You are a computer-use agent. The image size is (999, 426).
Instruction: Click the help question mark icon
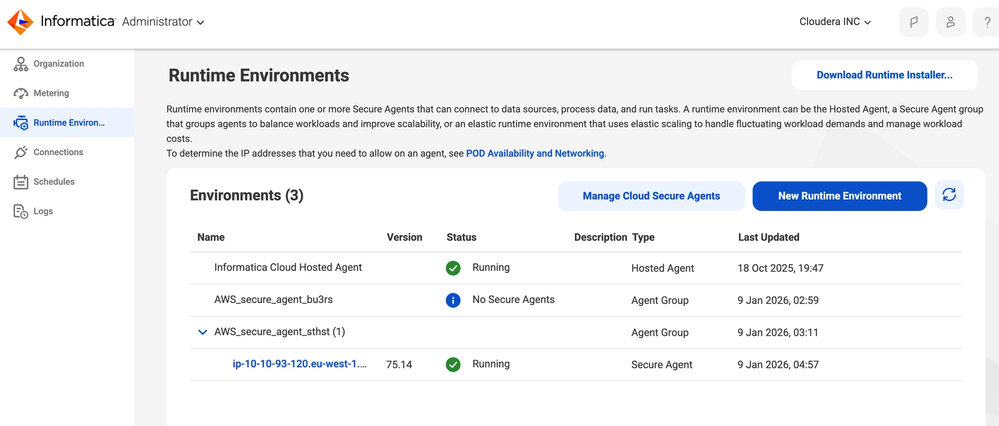click(987, 22)
